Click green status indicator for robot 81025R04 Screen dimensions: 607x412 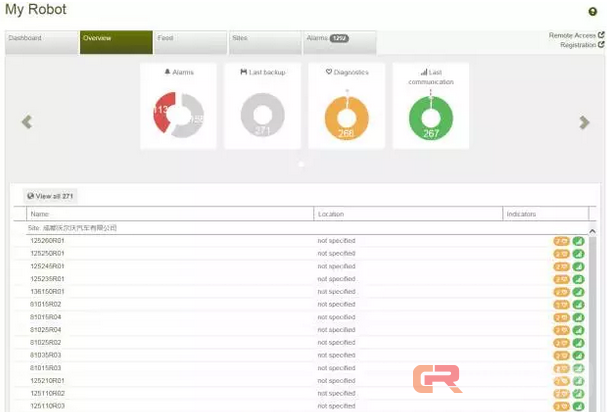pos(578,330)
